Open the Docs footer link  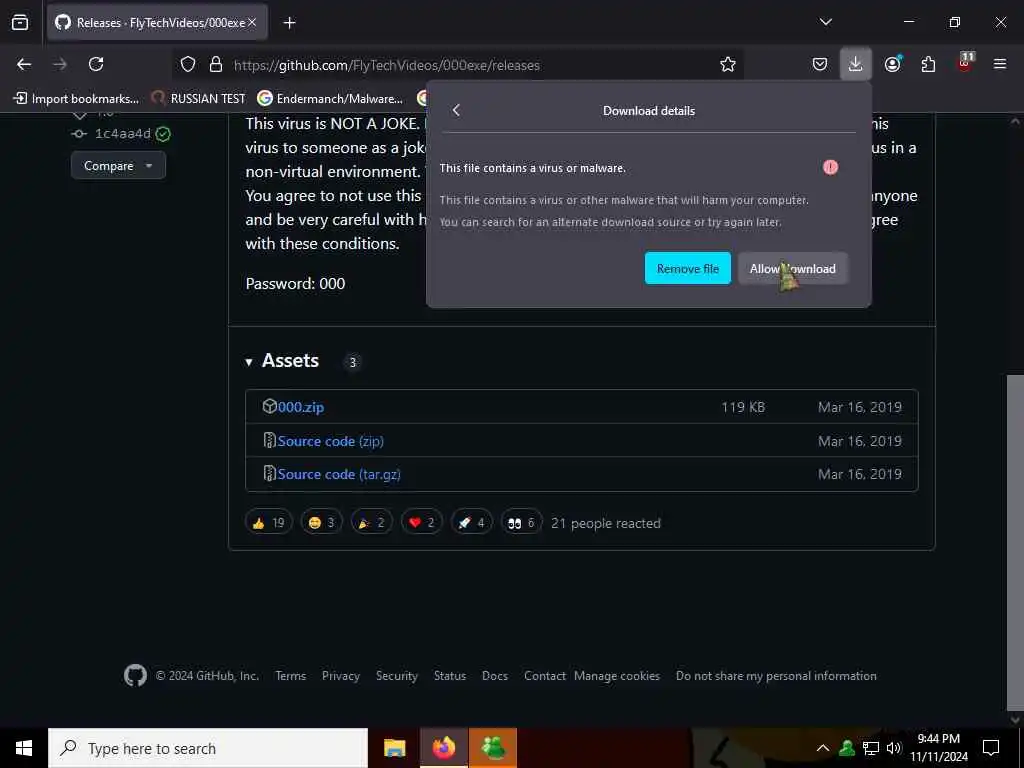coord(495,676)
